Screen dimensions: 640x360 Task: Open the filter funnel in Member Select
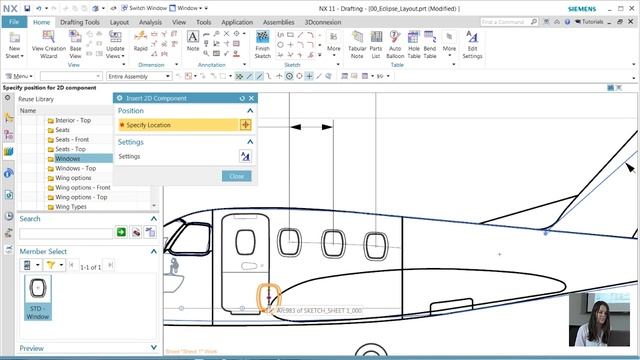point(51,265)
